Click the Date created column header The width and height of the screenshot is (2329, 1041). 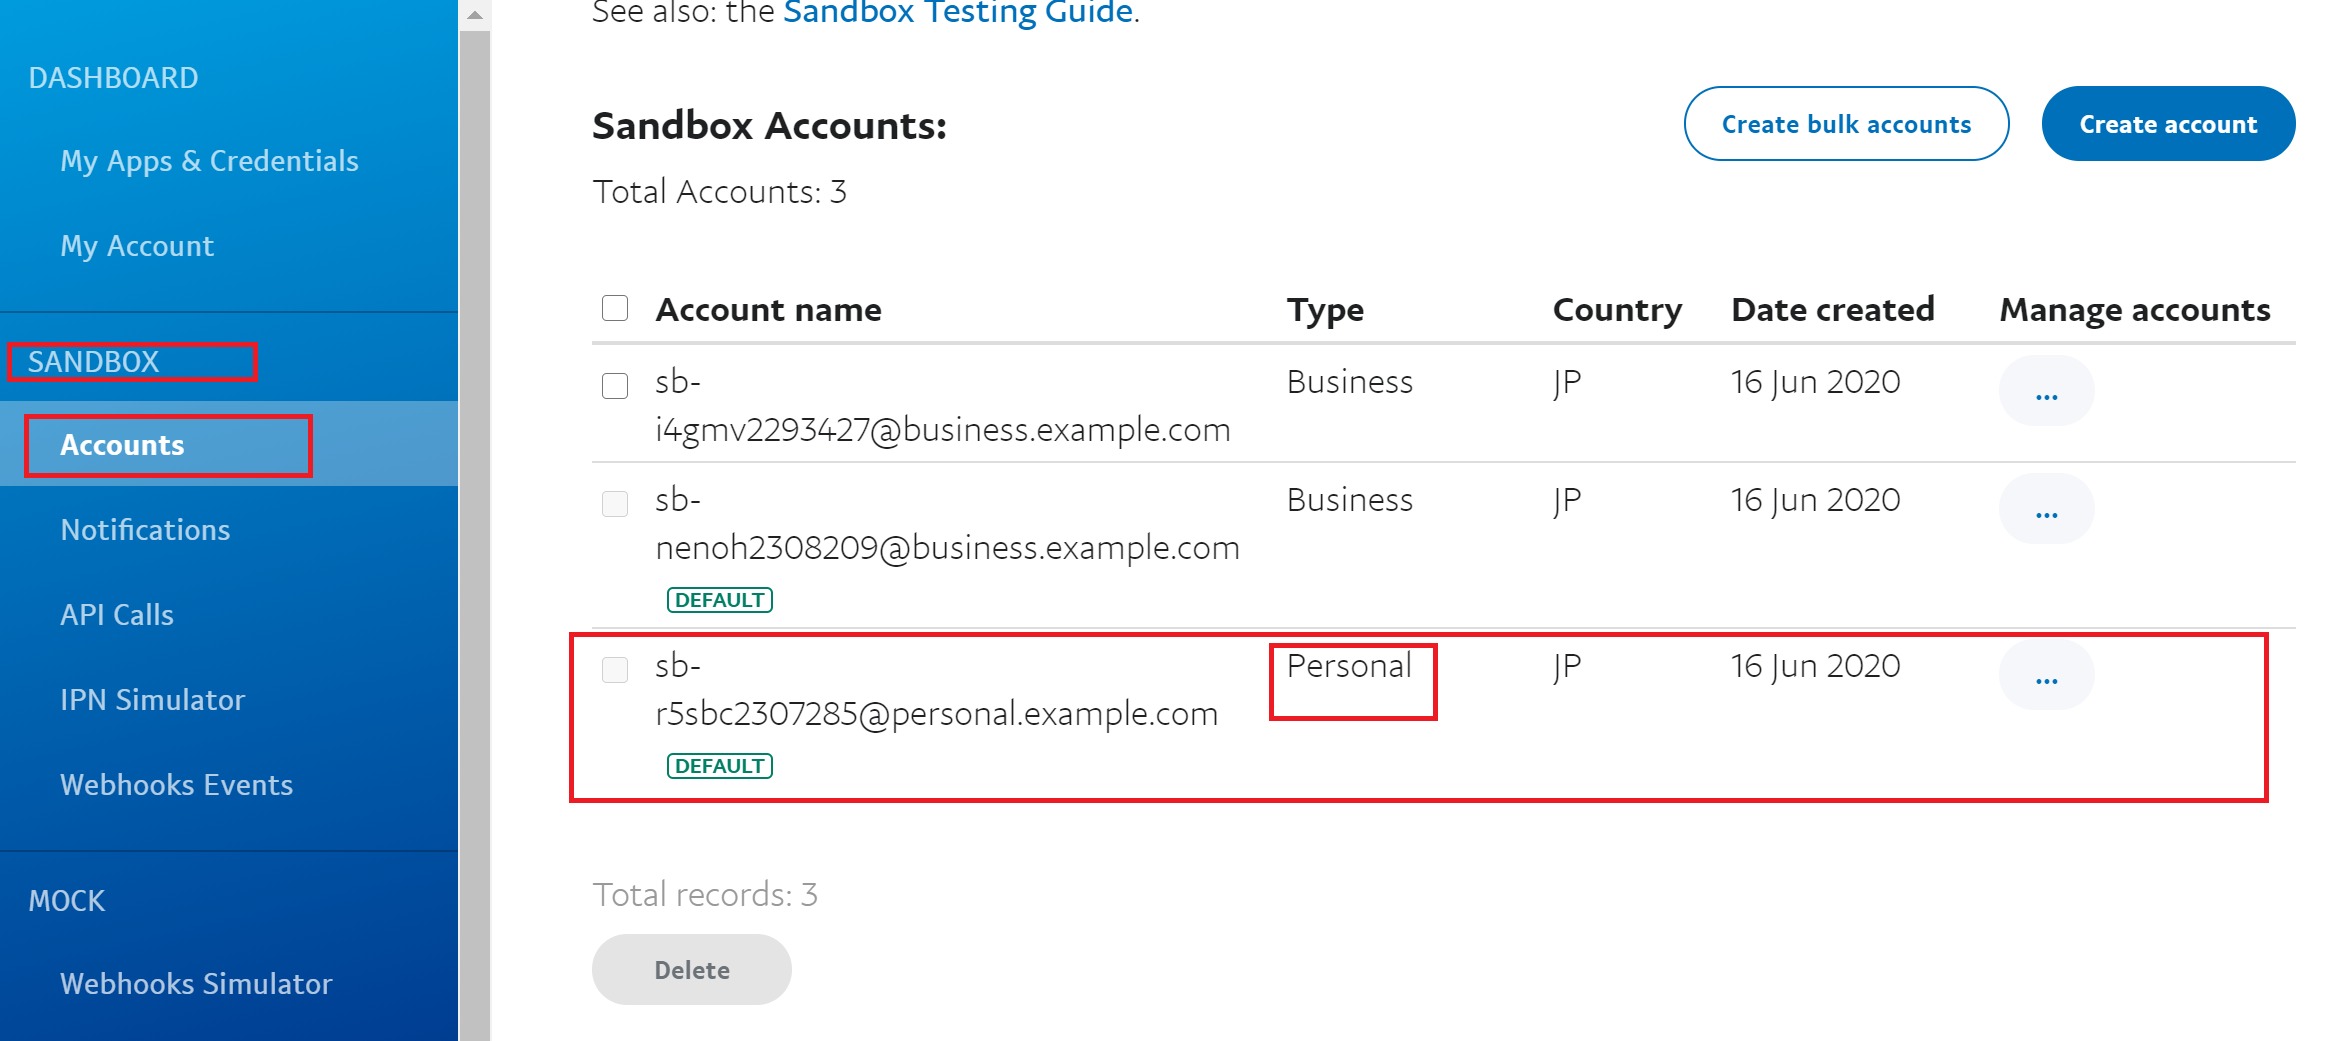click(x=1832, y=310)
